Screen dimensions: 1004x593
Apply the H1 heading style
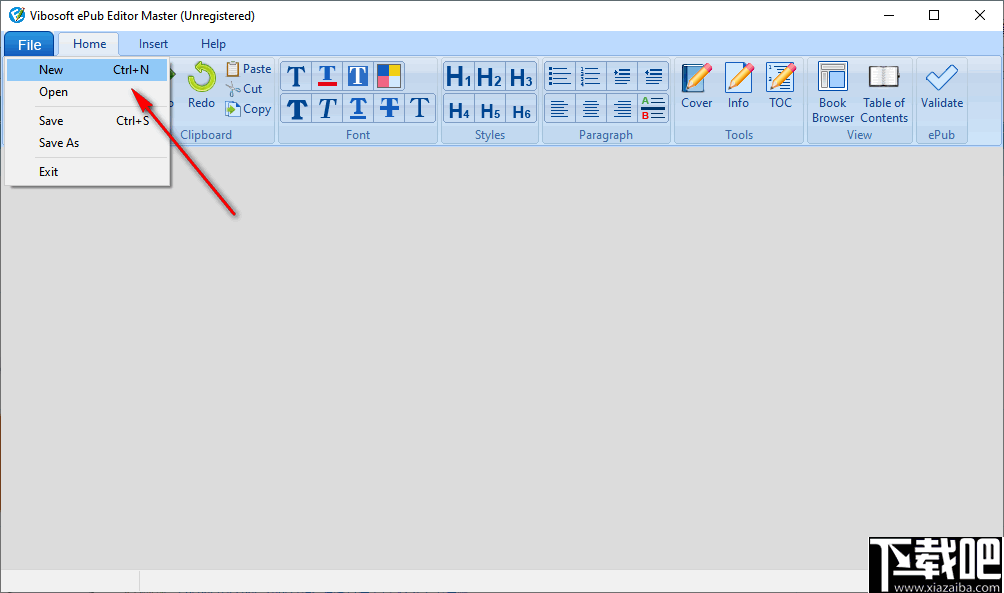click(x=457, y=75)
